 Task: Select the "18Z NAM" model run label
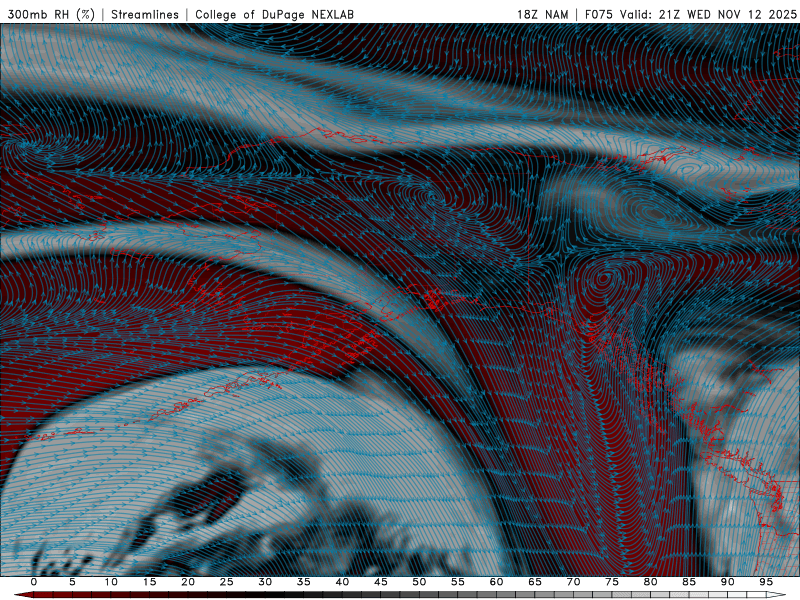tap(542, 14)
